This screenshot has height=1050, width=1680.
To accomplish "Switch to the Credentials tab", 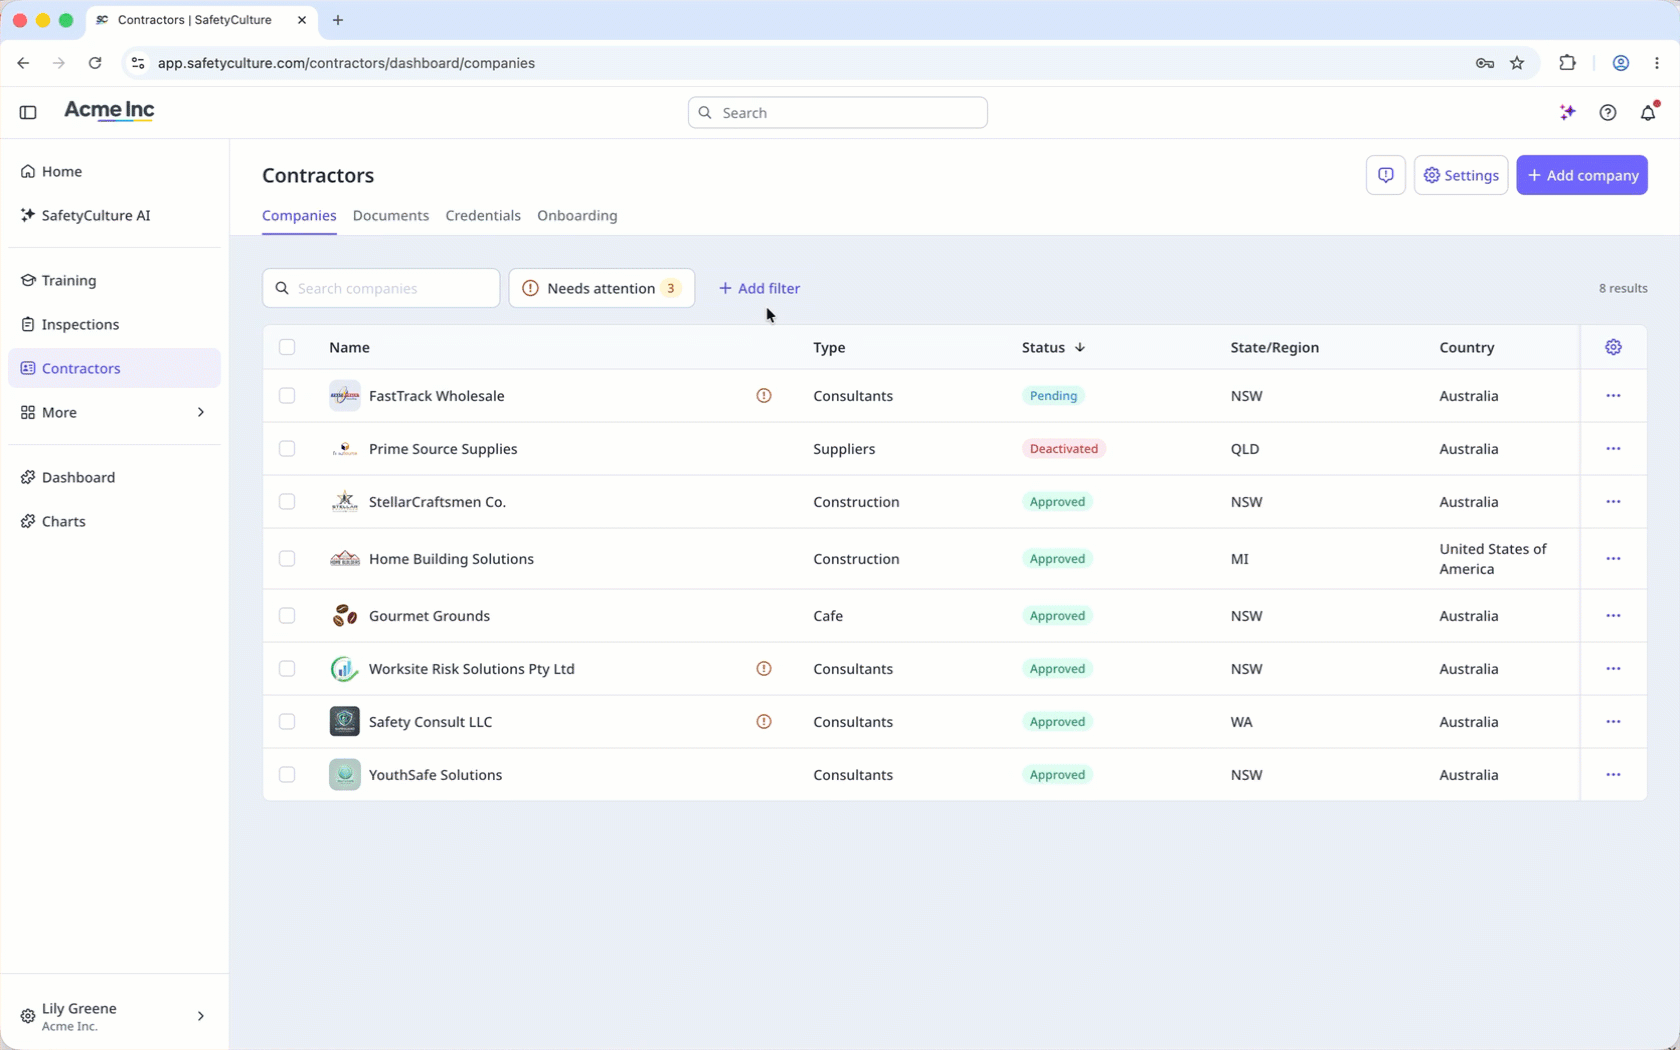I will click(483, 216).
